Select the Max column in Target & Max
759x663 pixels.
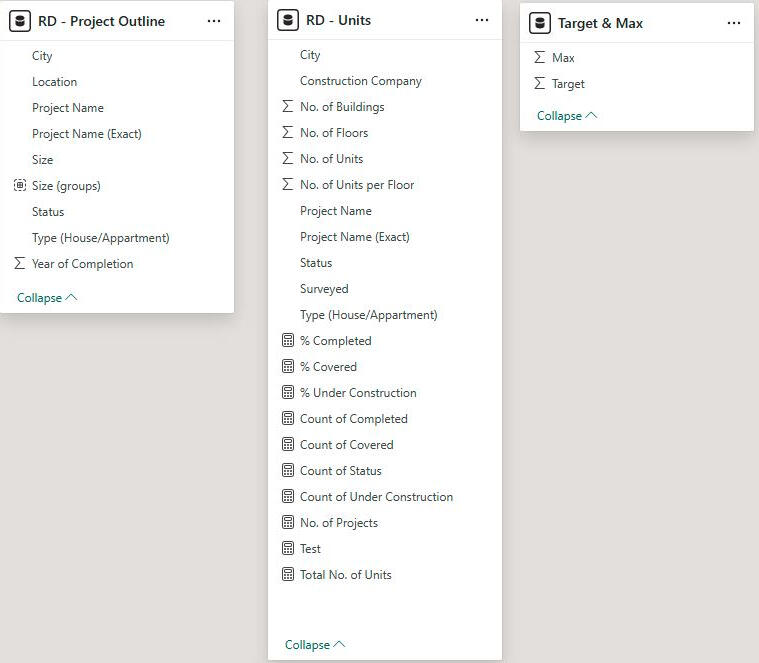[x=563, y=58]
